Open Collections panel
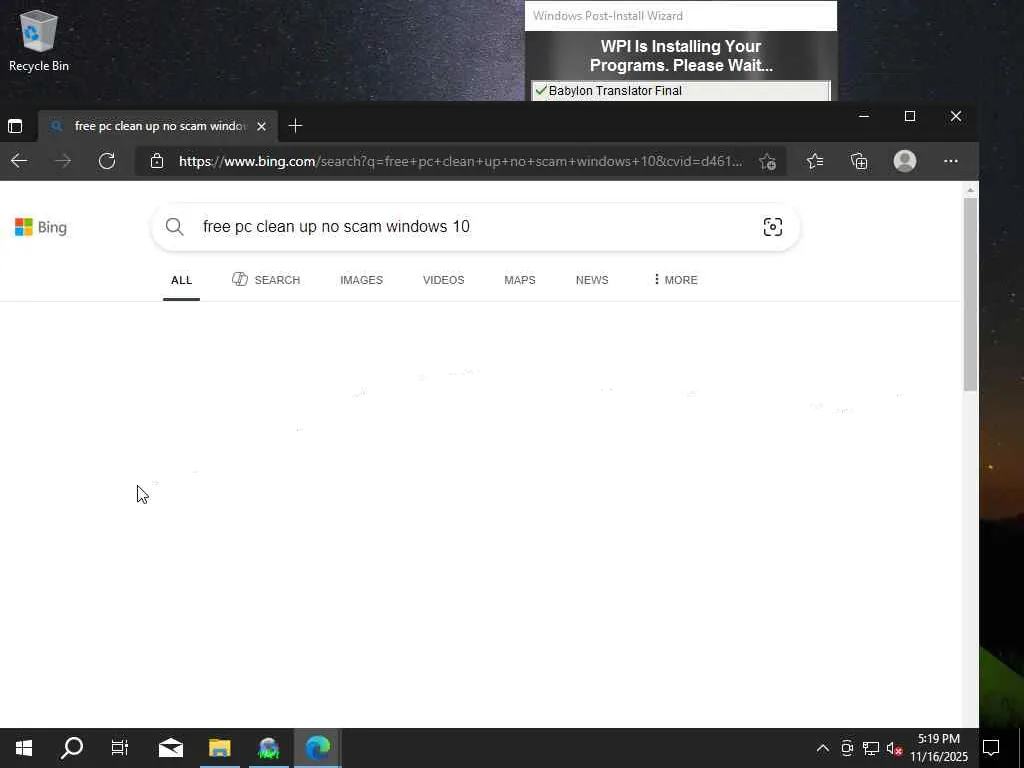The image size is (1024, 768). 859,161
